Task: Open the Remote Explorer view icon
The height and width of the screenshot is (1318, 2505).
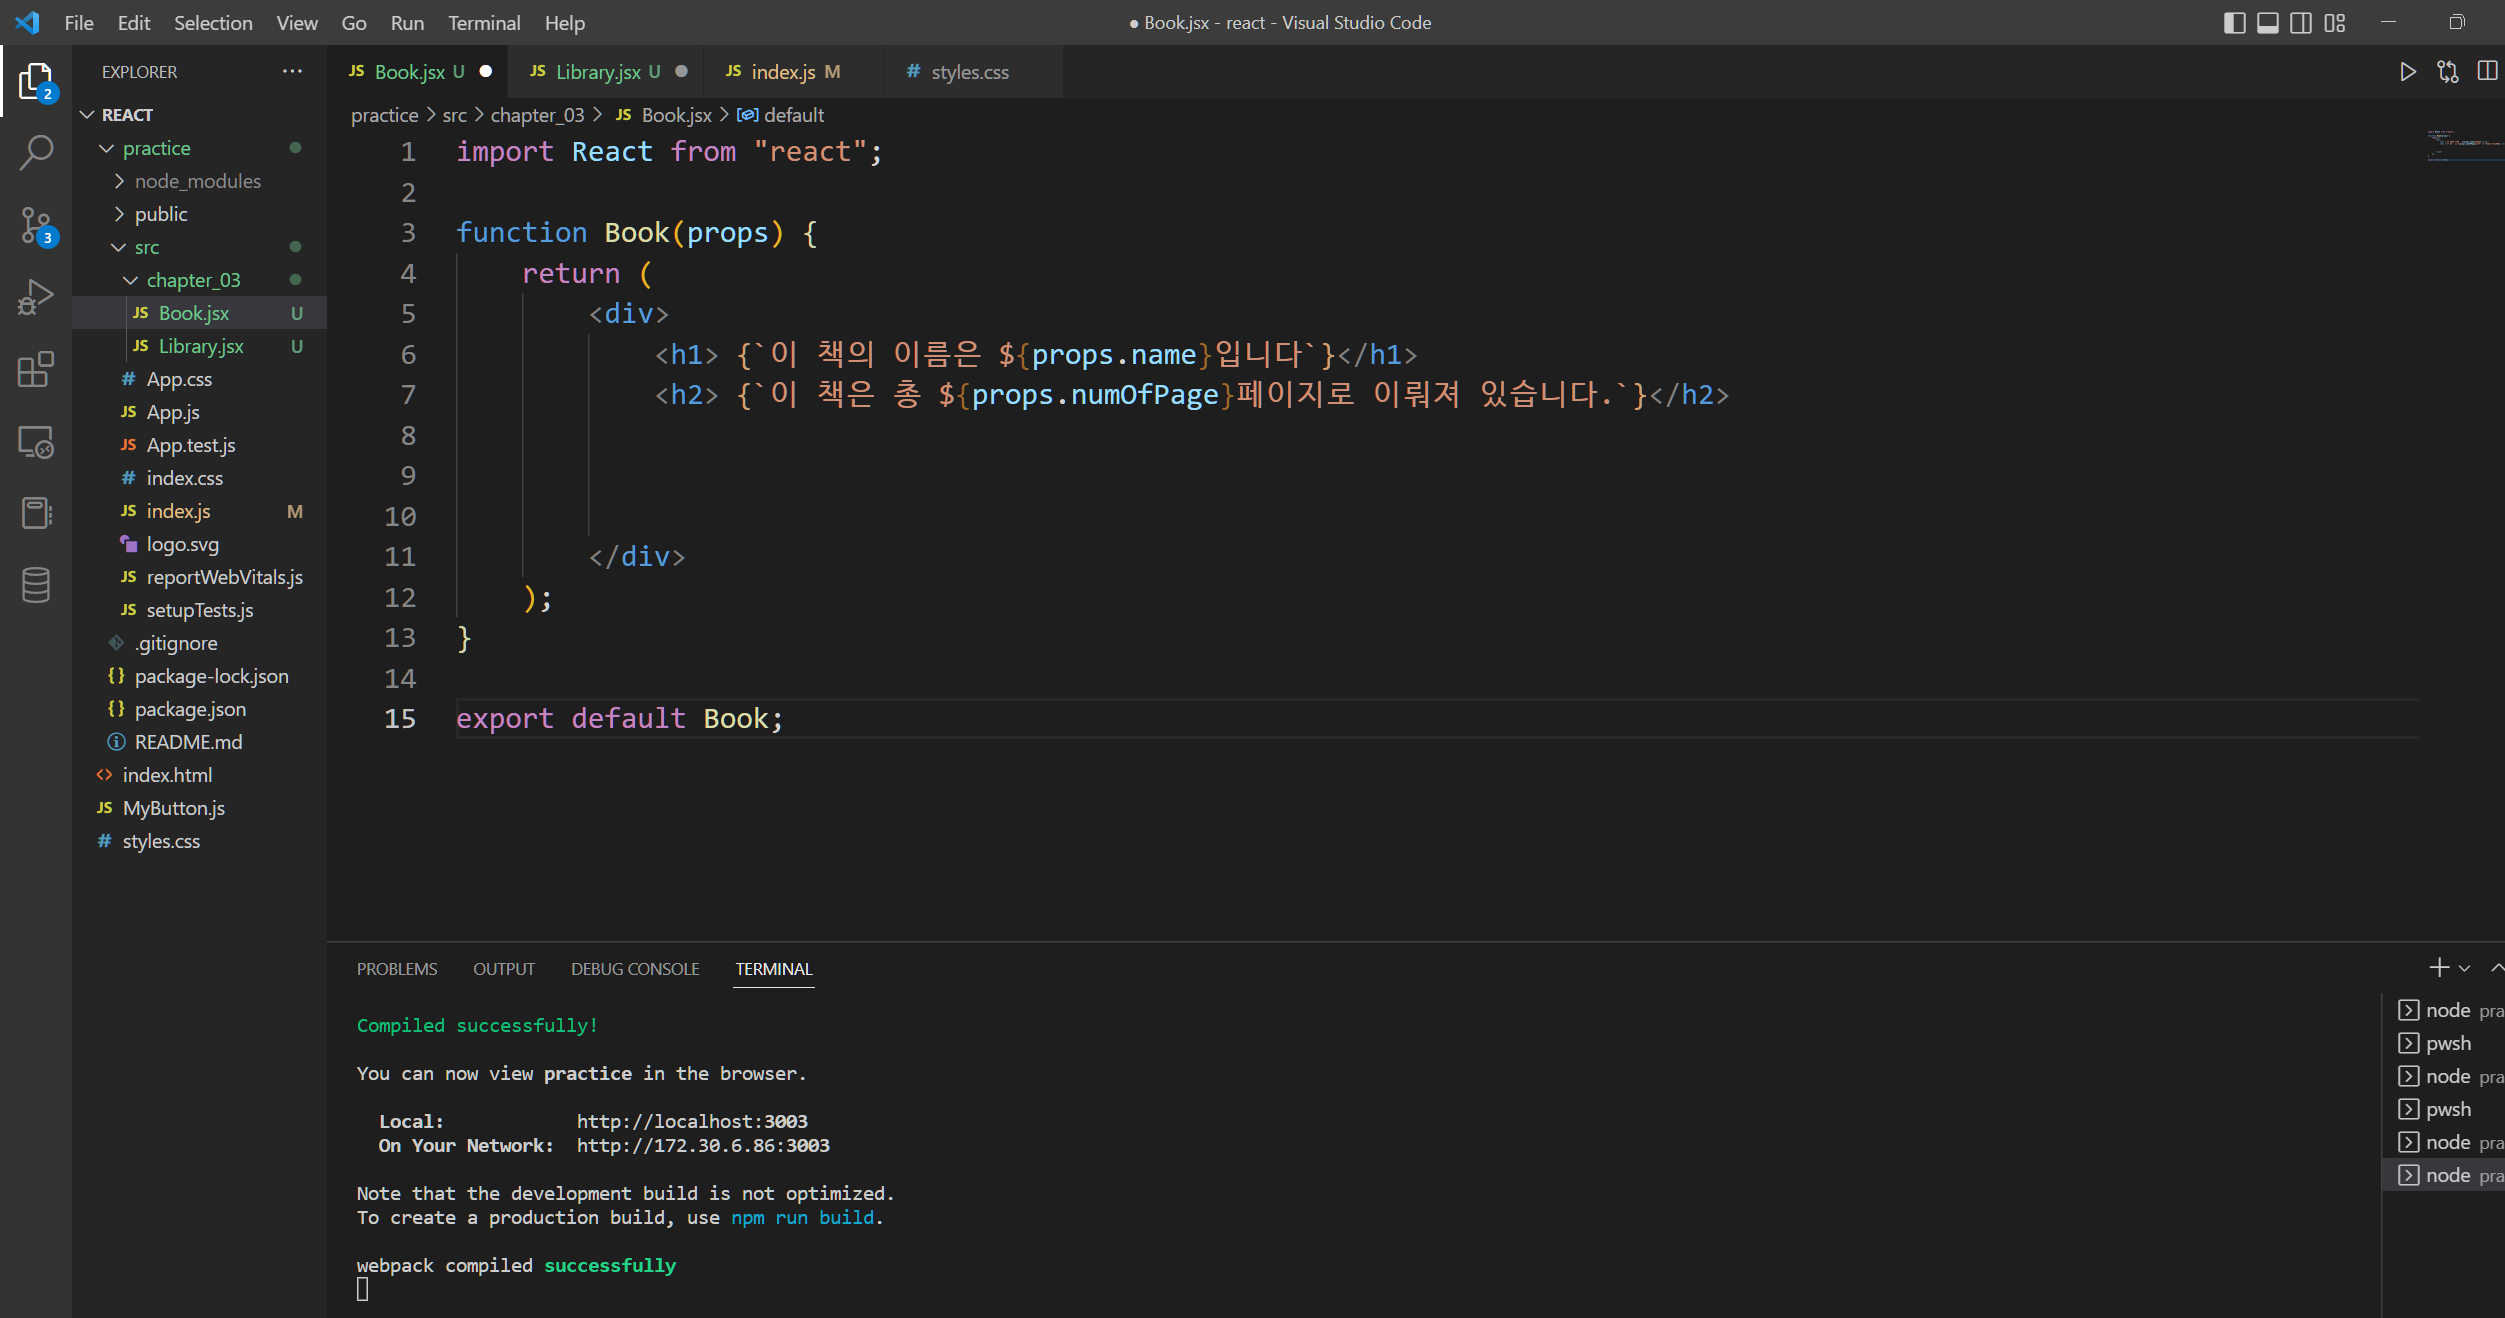Action: (x=36, y=442)
